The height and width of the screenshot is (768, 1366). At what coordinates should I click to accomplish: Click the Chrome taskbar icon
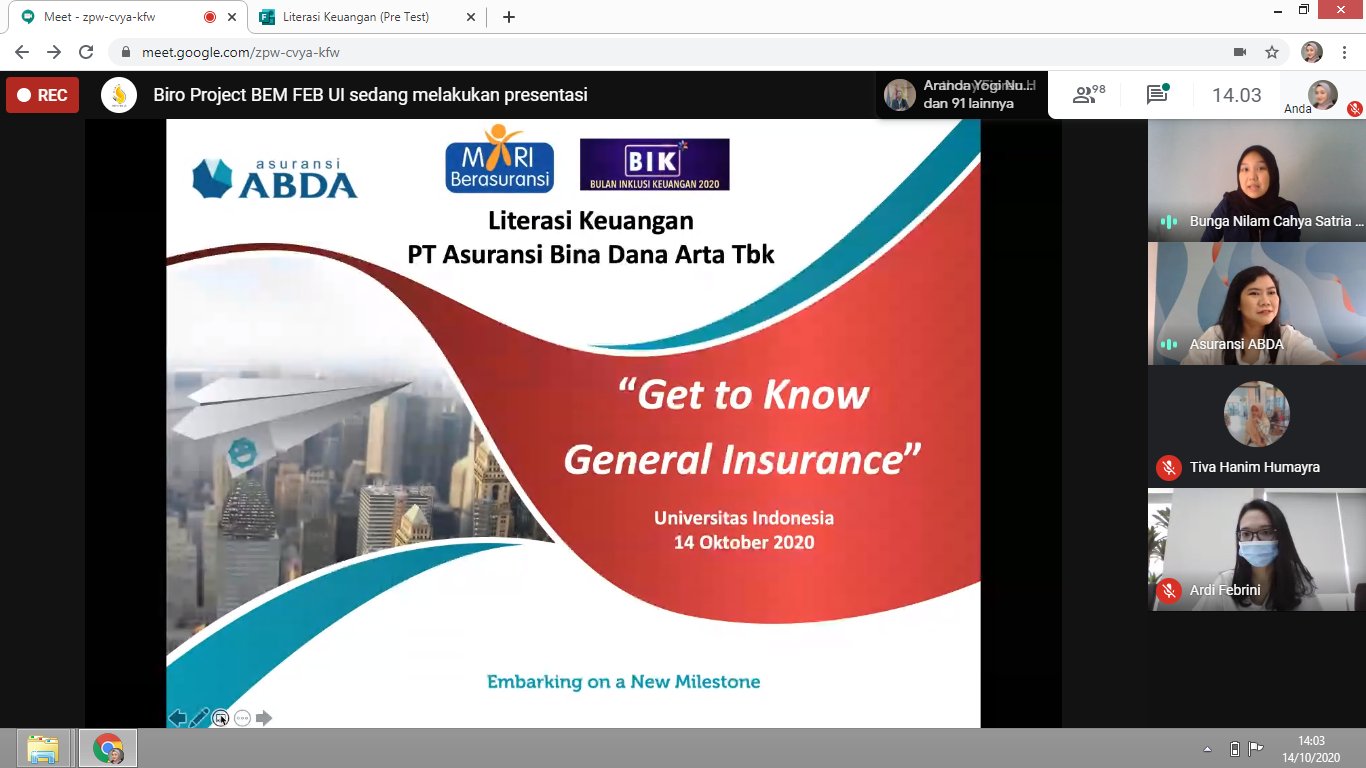click(108, 748)
